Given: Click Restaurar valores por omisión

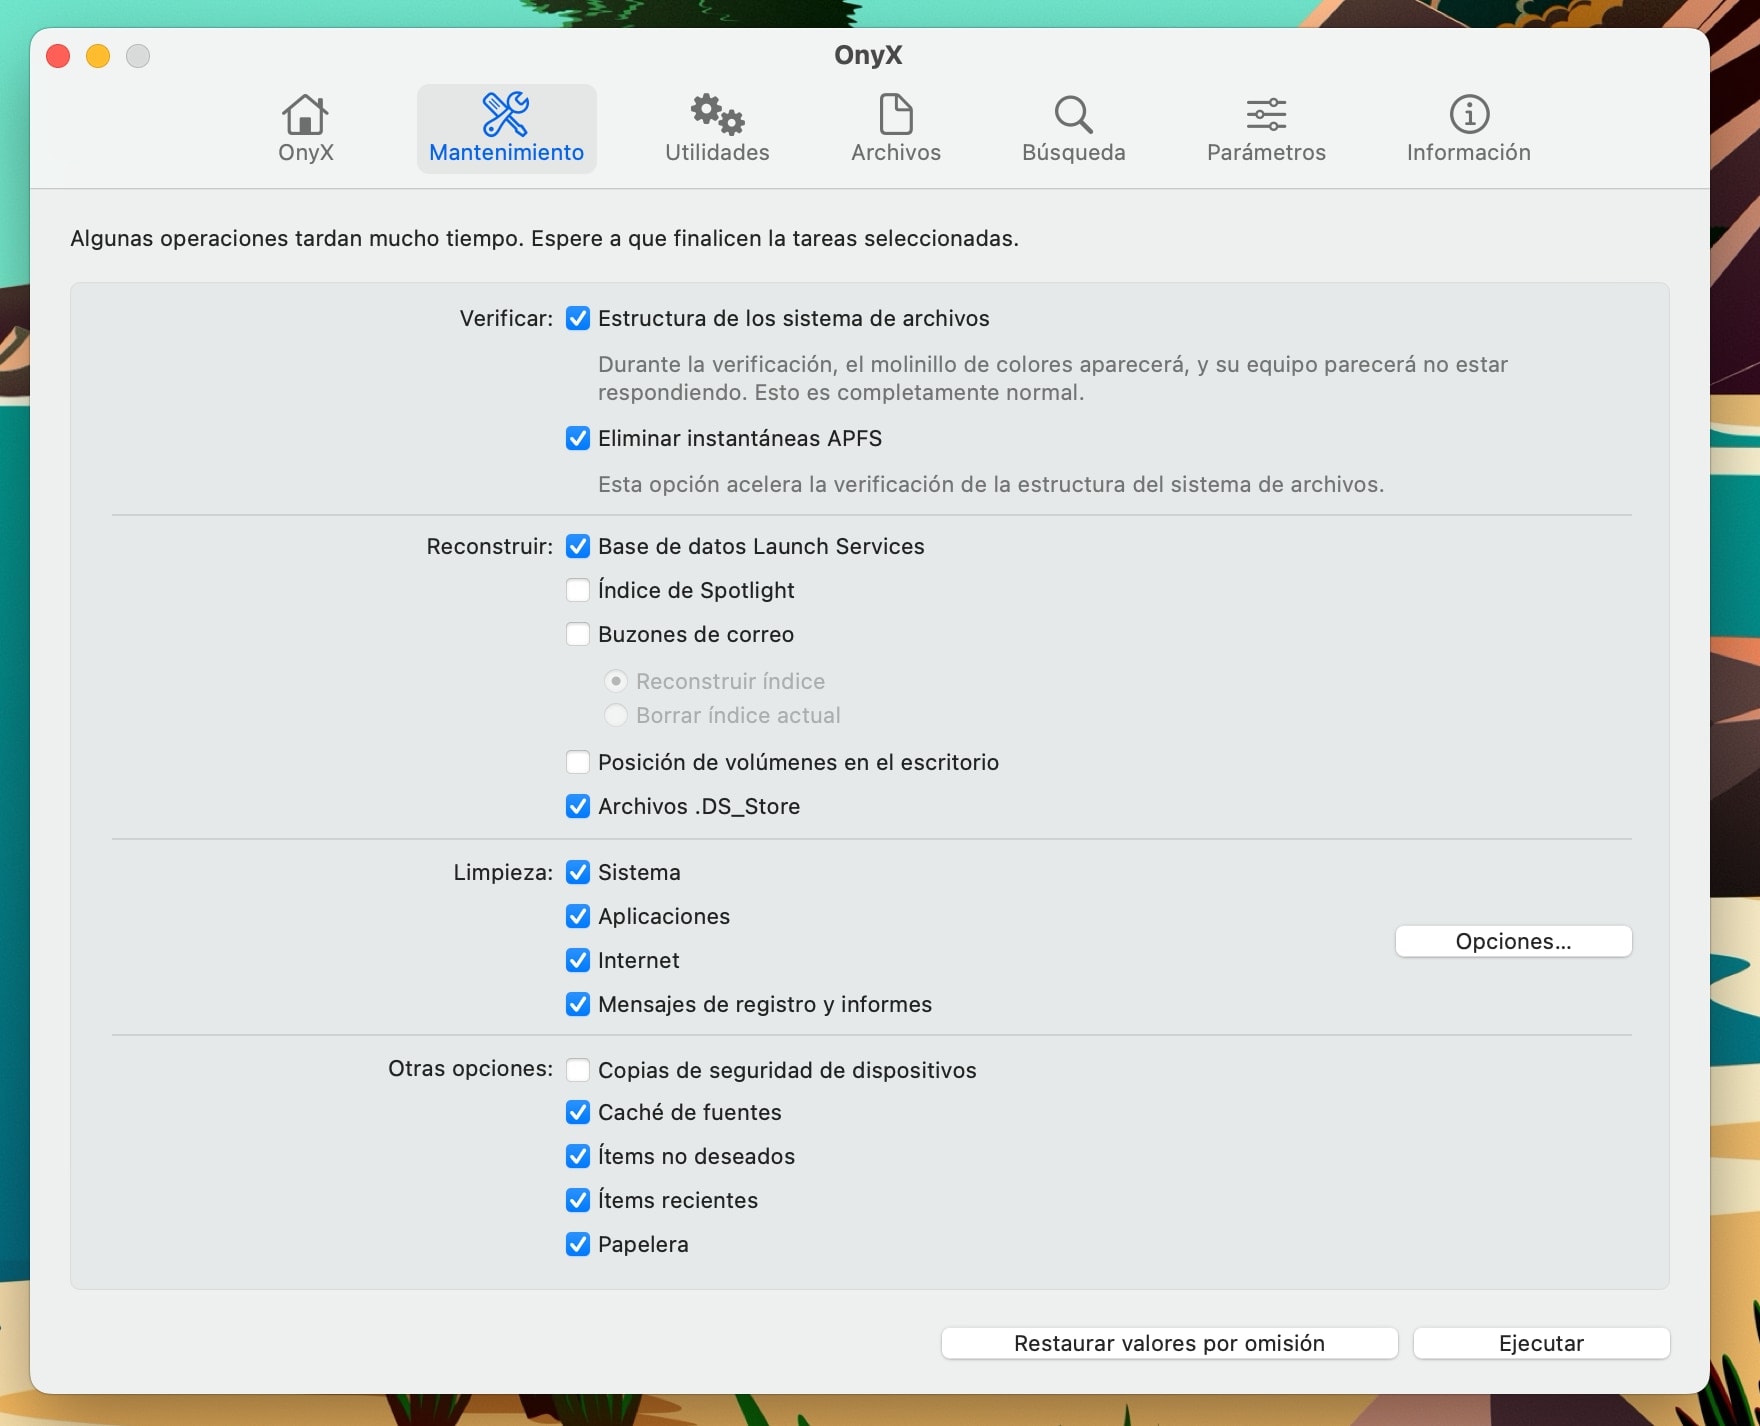Looking at the screenshot, I should 1169,1343.
